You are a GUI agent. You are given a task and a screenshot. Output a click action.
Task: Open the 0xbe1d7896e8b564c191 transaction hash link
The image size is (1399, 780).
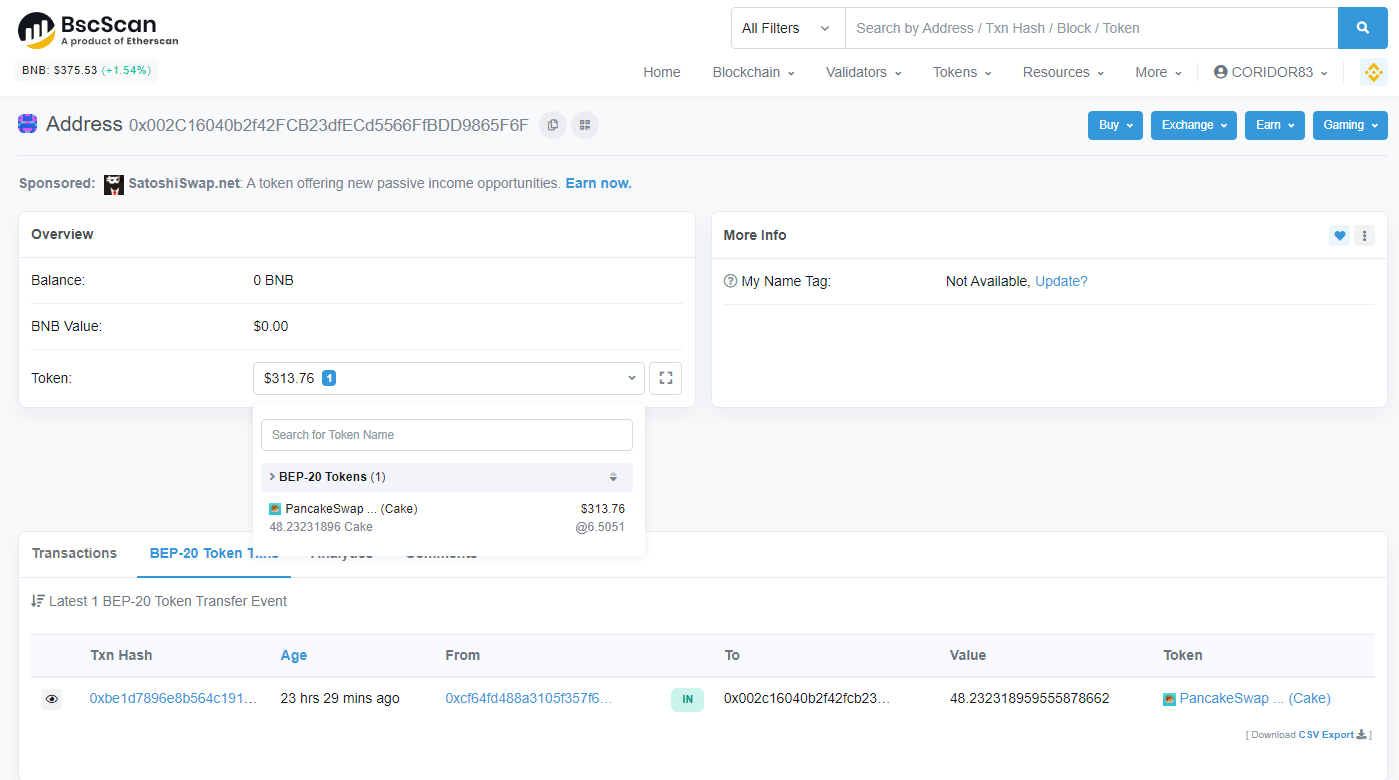(x=173, y=698)
